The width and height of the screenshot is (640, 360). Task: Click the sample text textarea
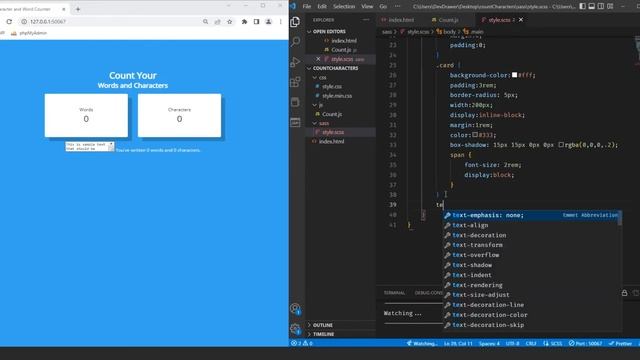89,147
